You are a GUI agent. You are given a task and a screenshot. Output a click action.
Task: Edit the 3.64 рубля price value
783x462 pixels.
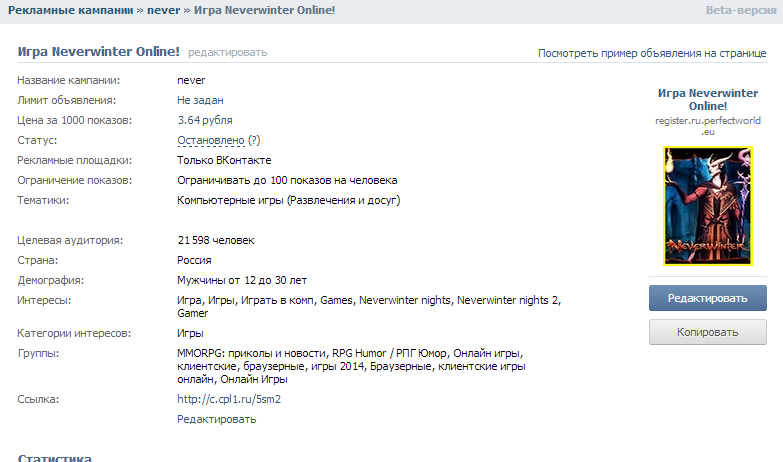coord(205,120)
